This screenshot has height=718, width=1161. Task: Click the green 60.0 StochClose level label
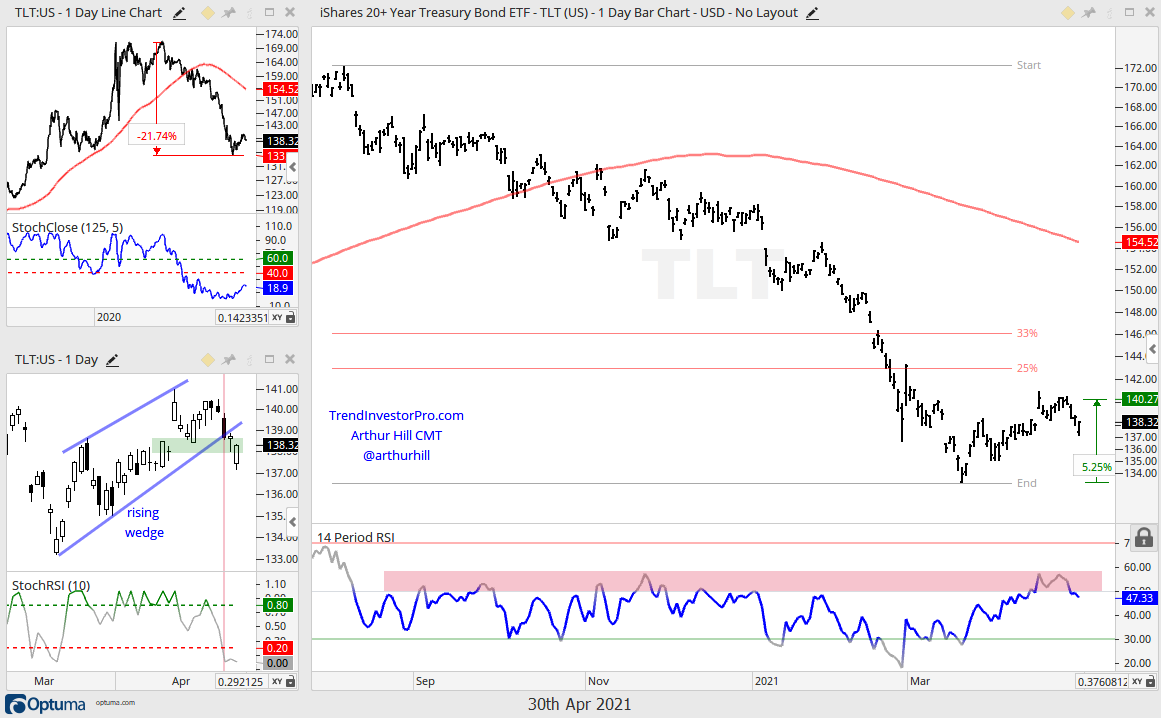point(278,258)
